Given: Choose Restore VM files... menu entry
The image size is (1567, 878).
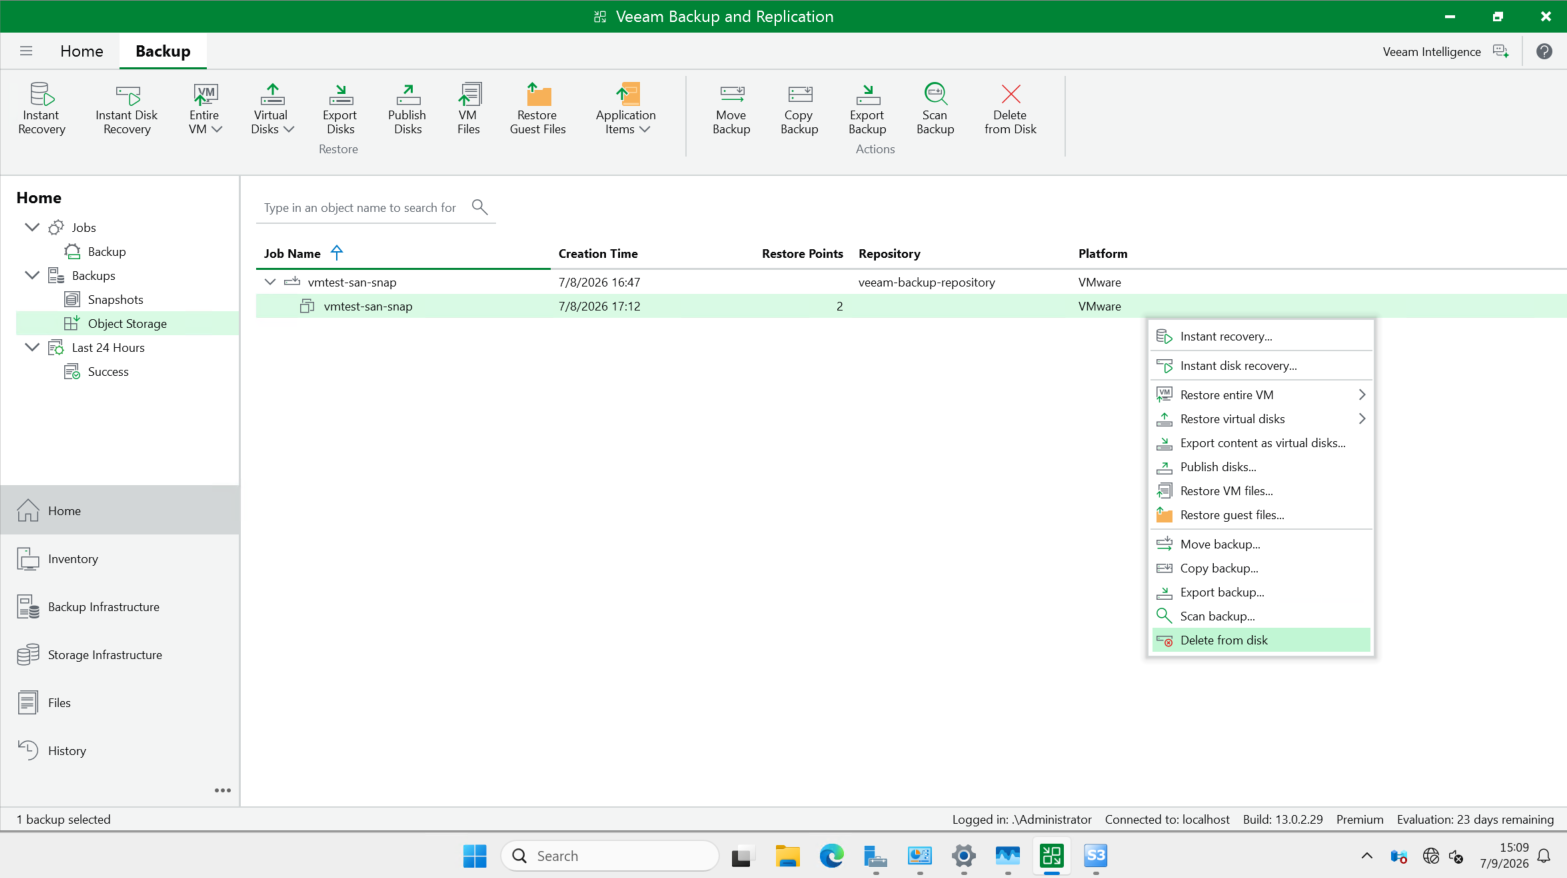Looking at the screenshot, I should tap(1261, 491).
